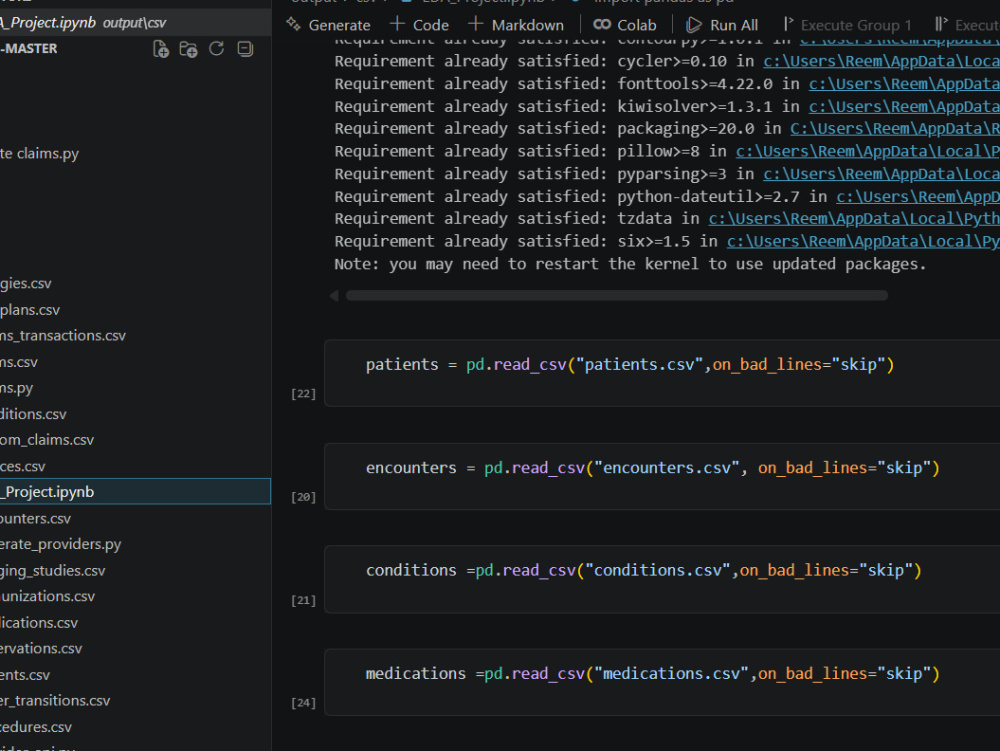
Task: Click the 'Note: you may need to restart' output line
Action: click(630, 264)
